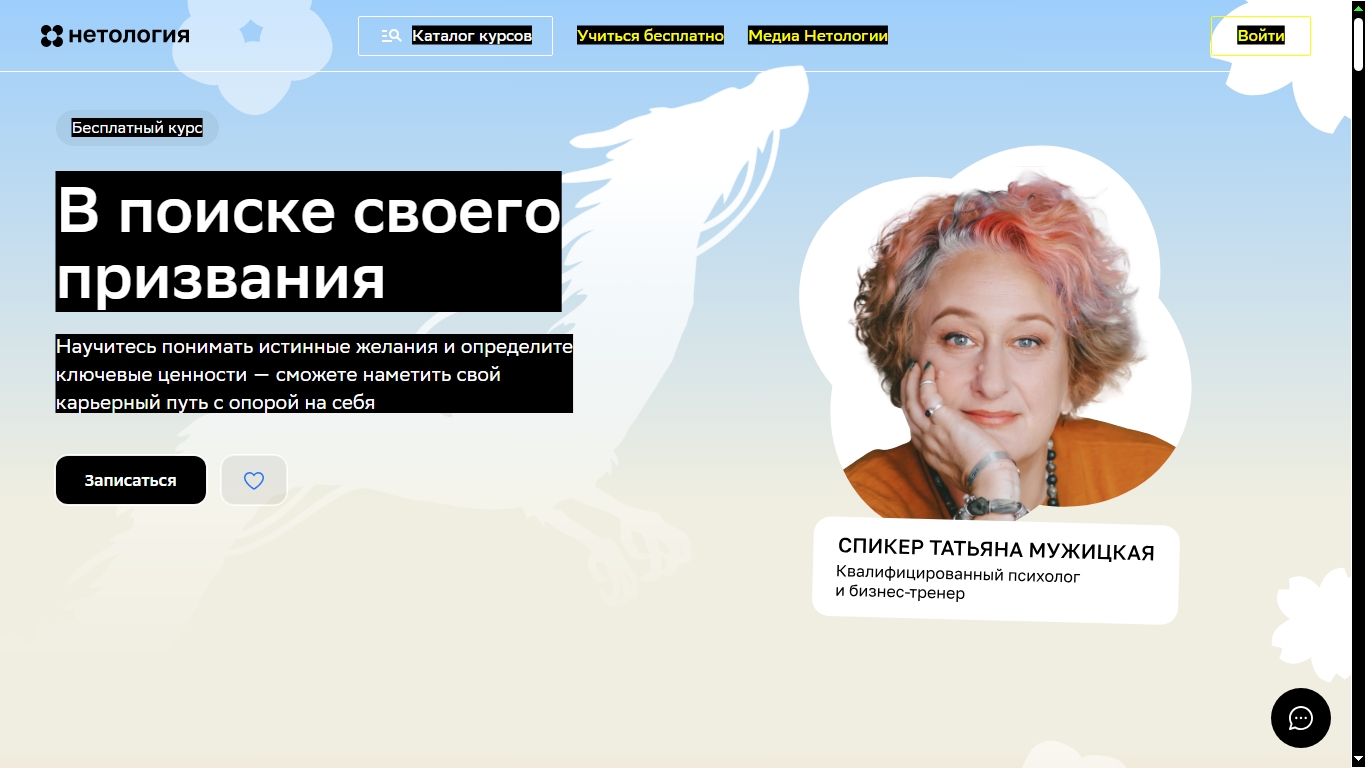Screen dimensions: 1366x768
Task: Click the Записаться enrollment button
Action: click(130, 480)
